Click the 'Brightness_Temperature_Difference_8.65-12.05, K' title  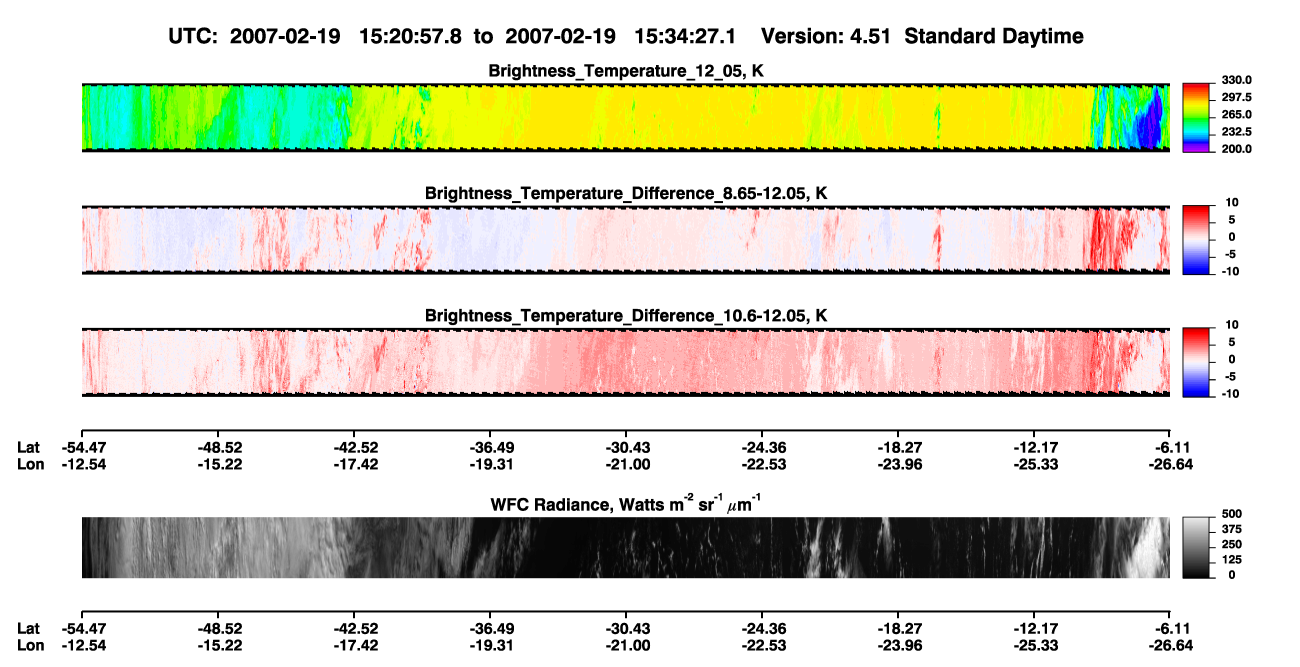click(627, 193)
